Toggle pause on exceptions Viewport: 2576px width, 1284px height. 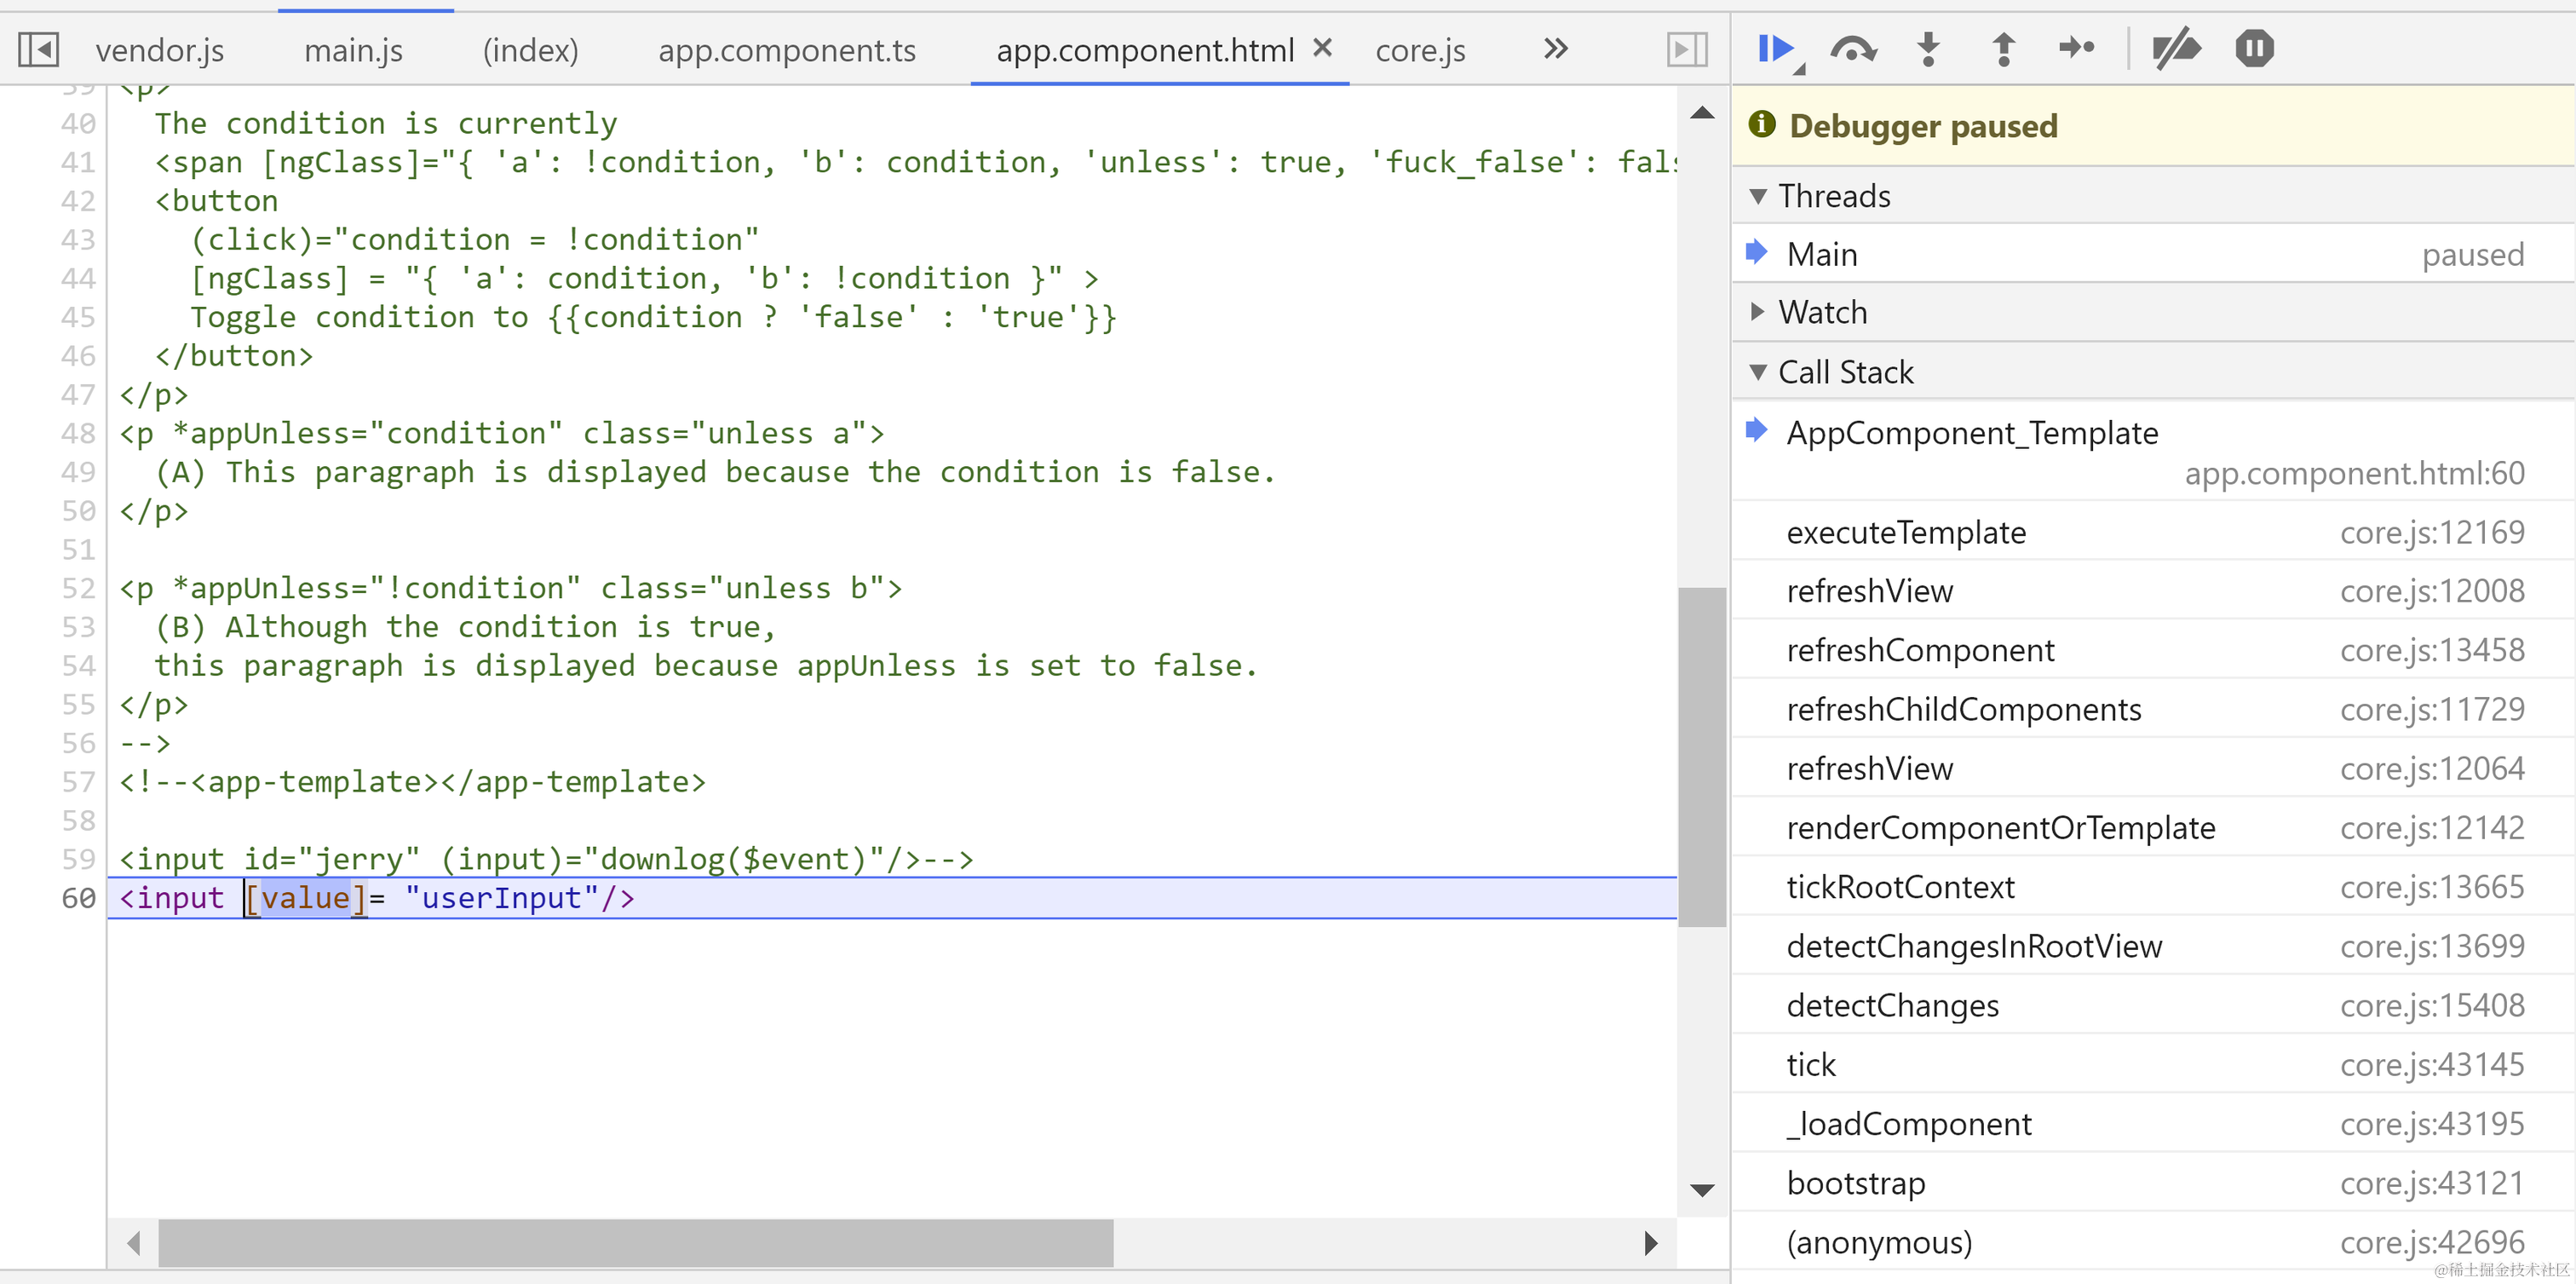coord(2254,48)
